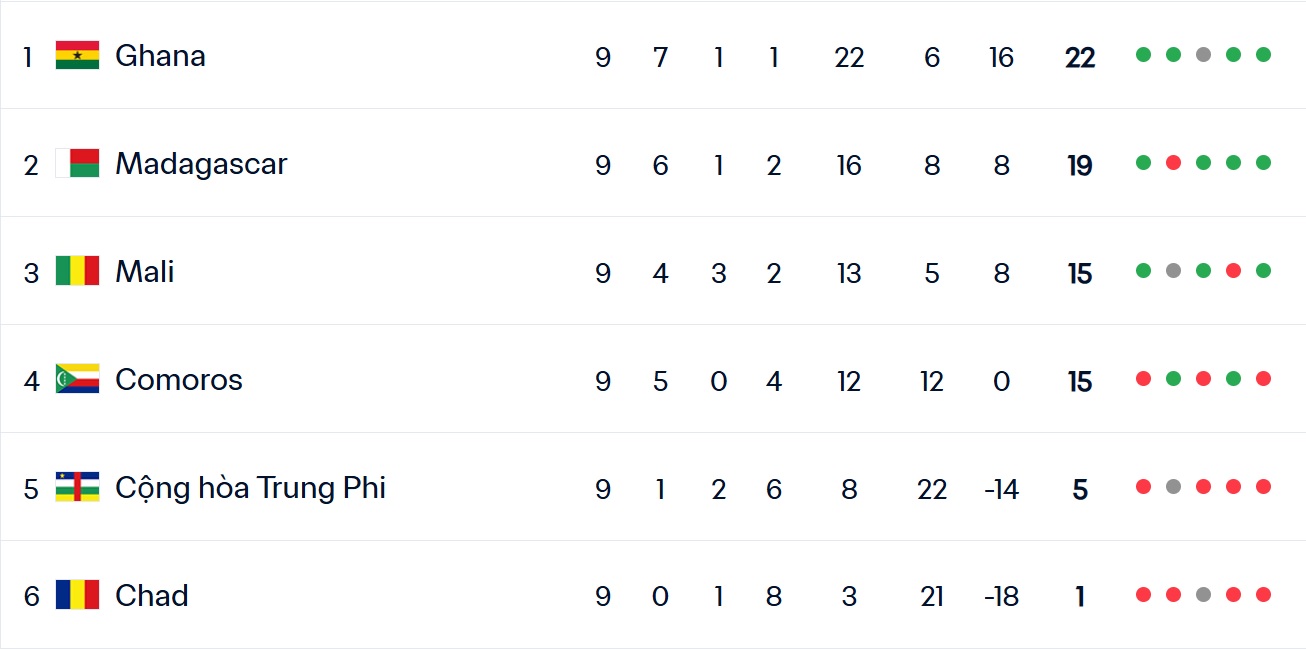Open the Madagascar team page
The image size is (1306, 650).
coord(201,163)
